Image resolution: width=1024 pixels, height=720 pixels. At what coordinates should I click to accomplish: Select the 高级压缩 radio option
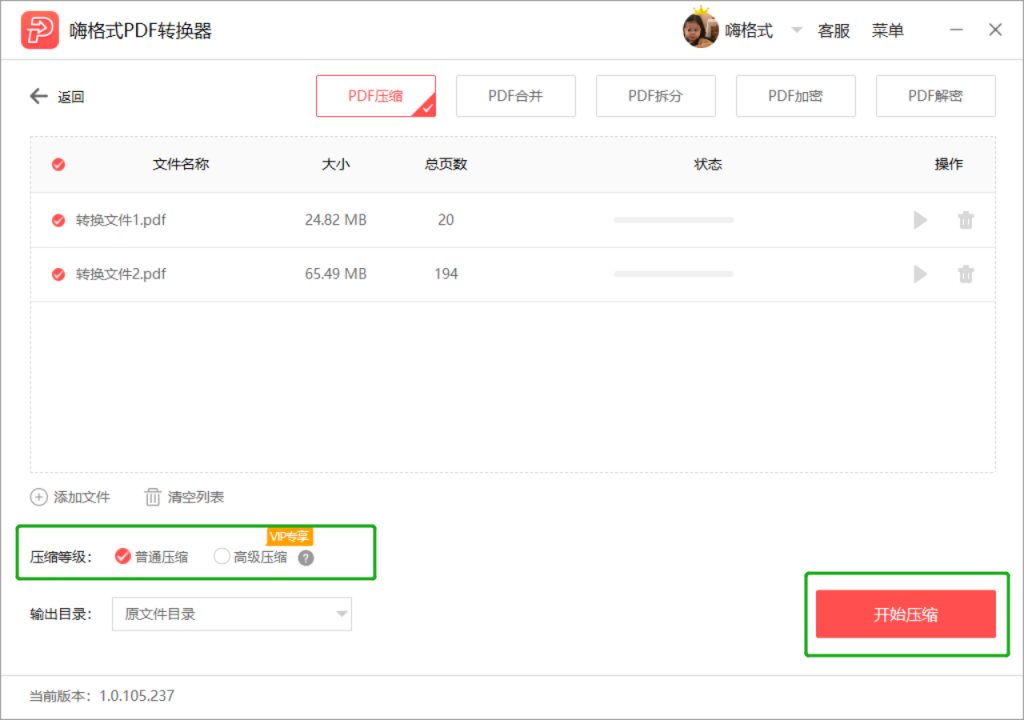222,557
